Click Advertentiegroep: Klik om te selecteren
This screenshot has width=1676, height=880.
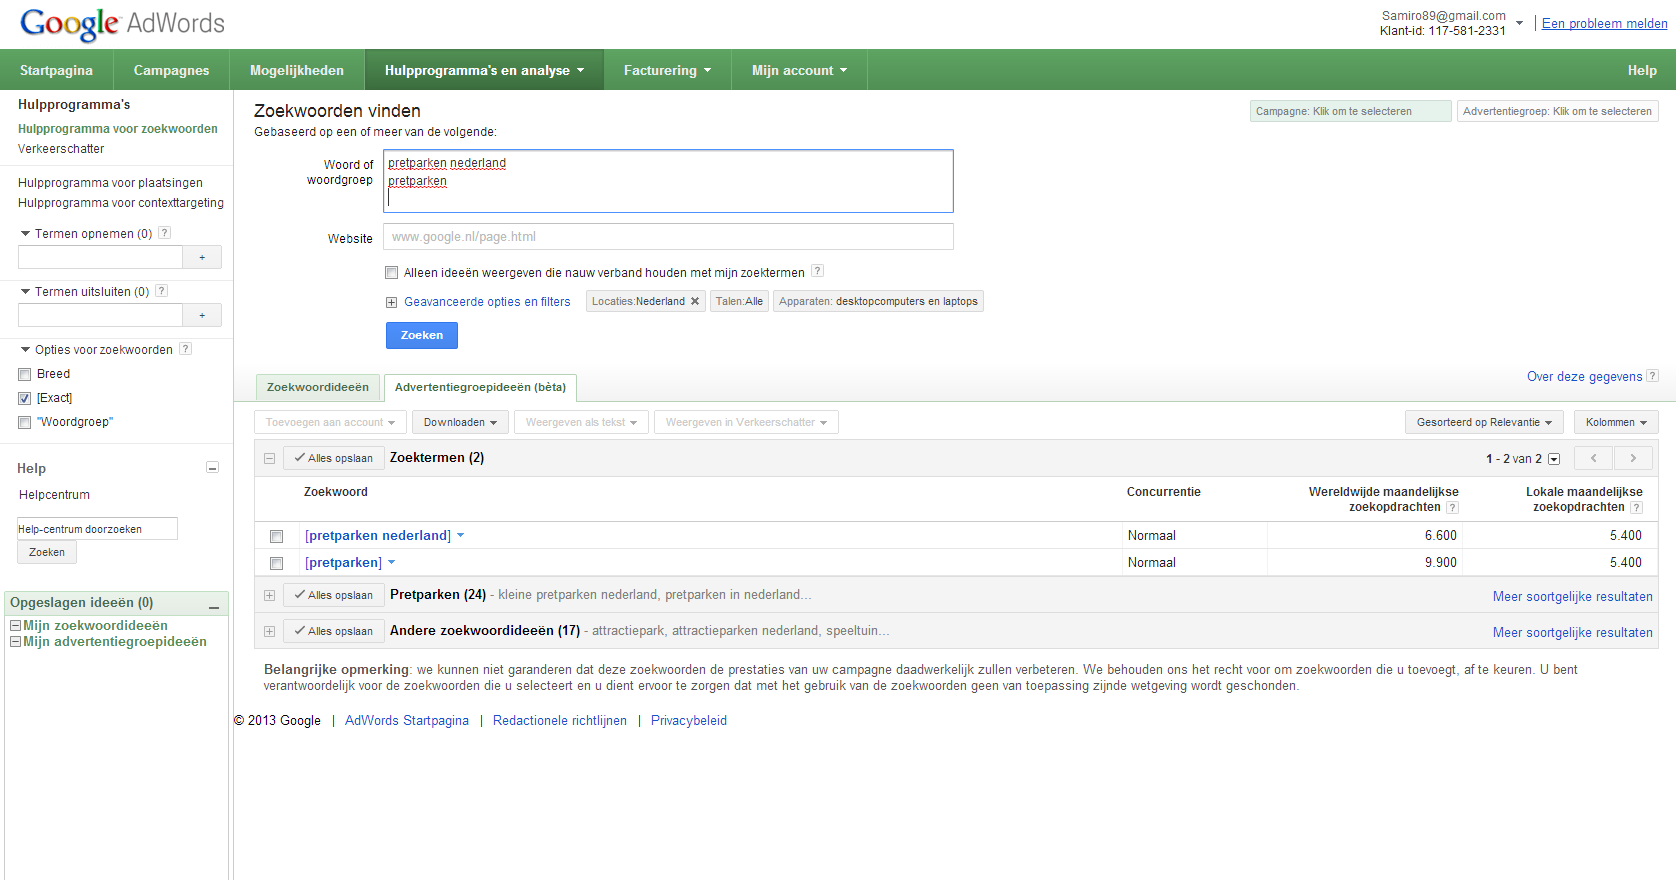(1557, 111)
